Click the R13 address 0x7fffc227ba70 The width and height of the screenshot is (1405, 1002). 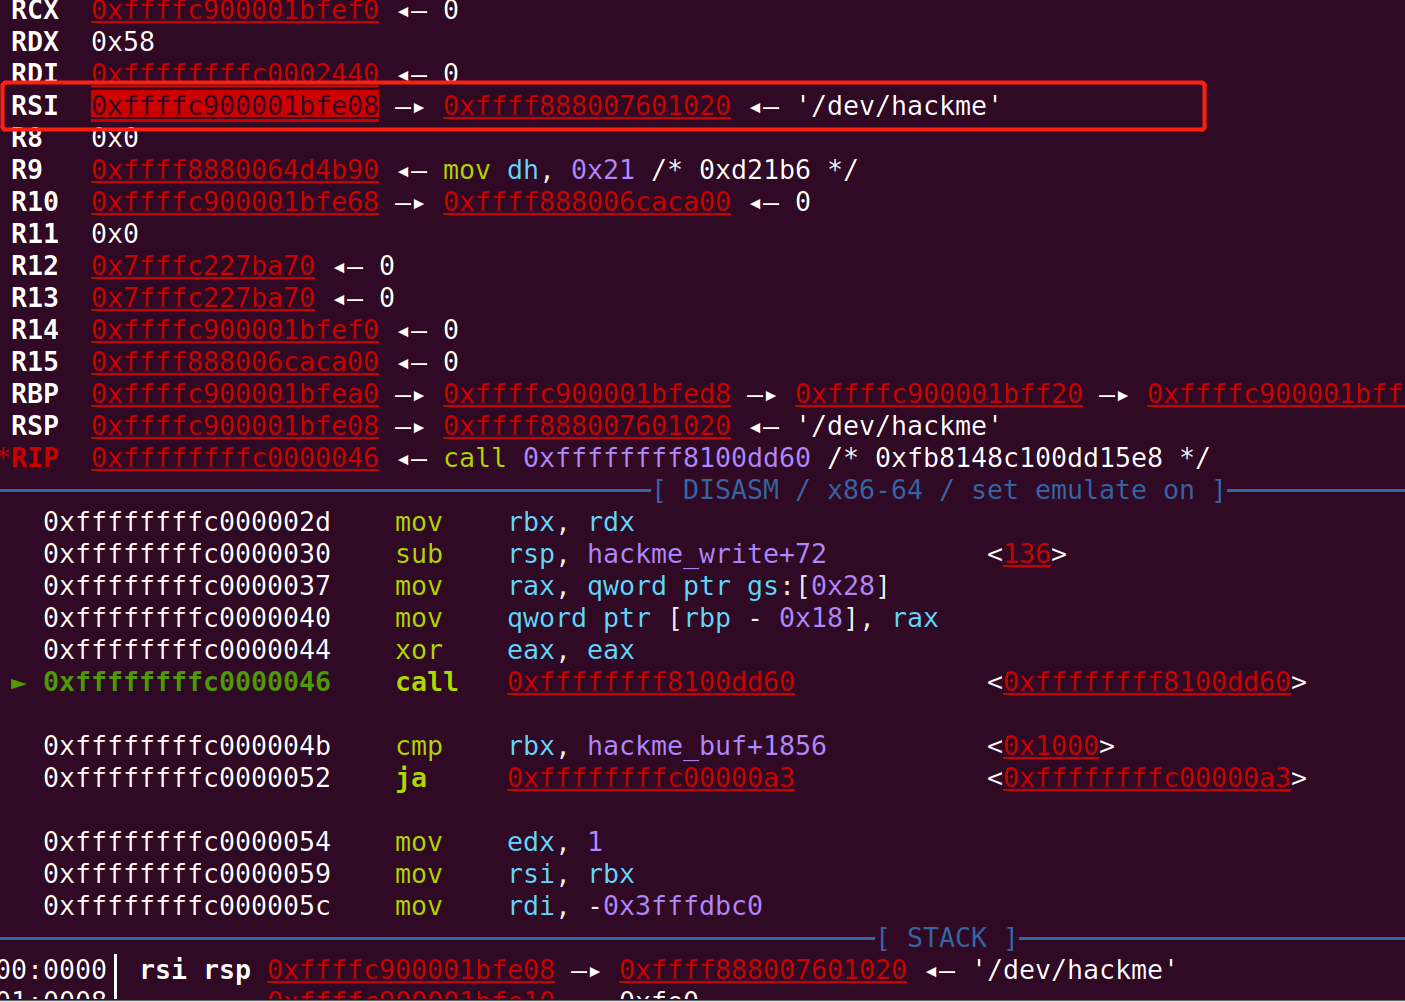[203, 298]
